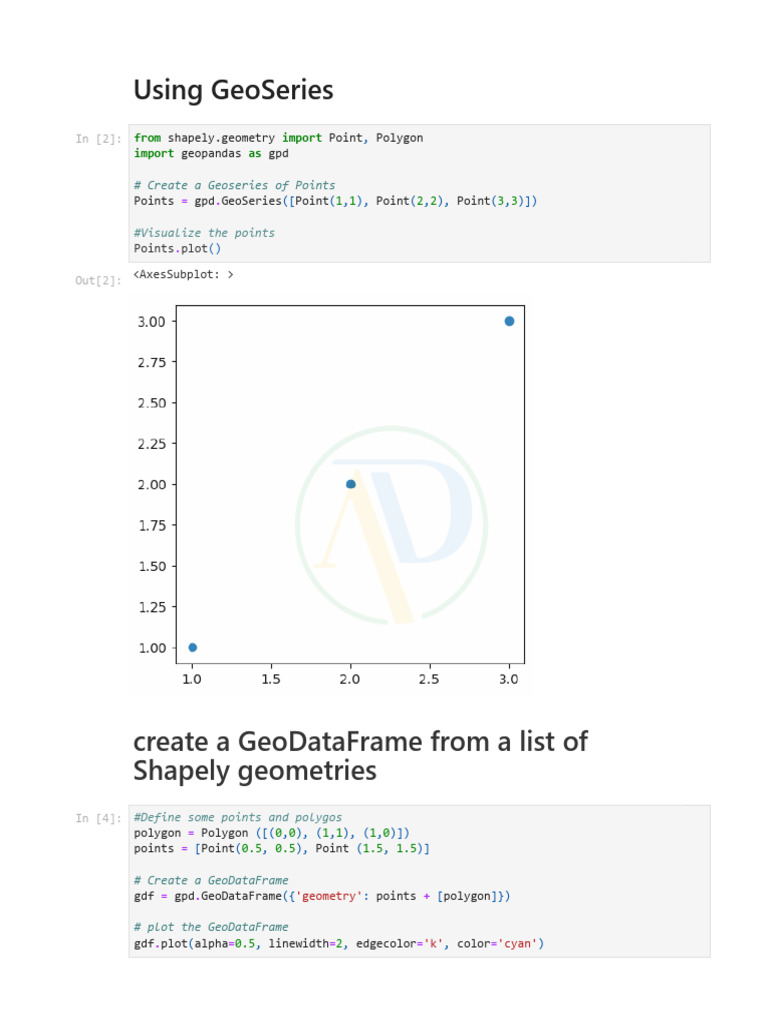Click the In [4] cell prompt
The image size is (768, 1024).
pyautogui.click(x=98, y=819)
